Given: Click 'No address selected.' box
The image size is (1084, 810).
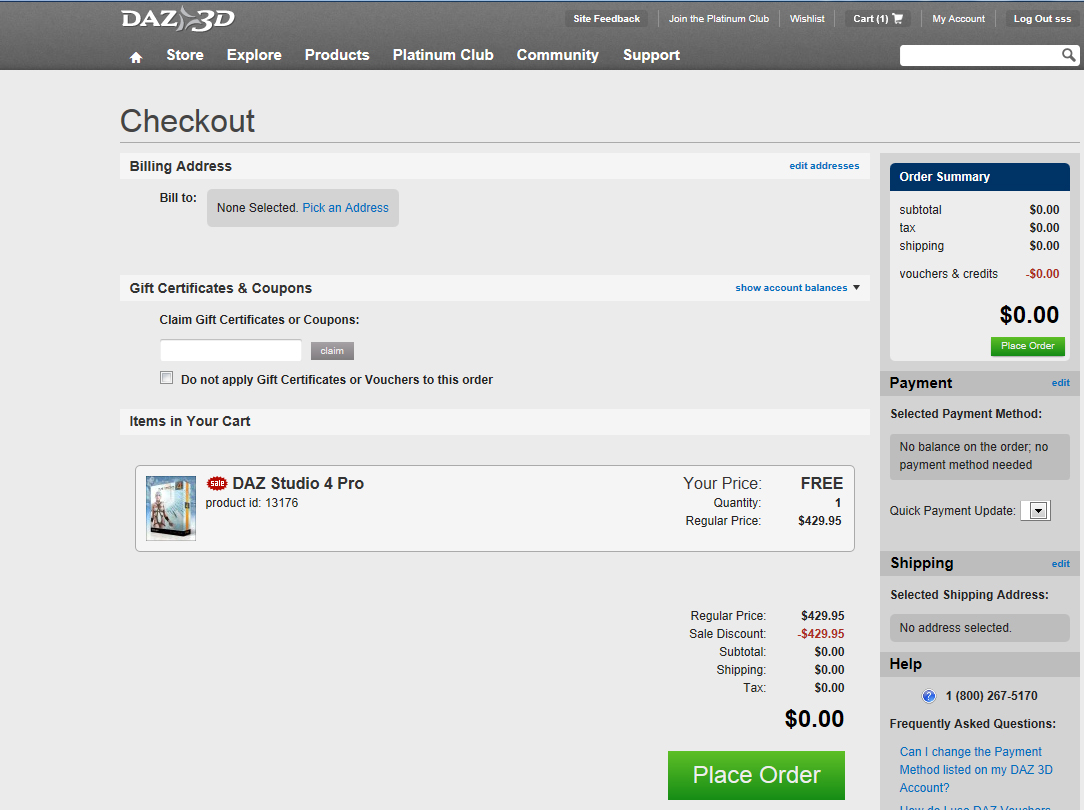Looking at the screenshot, I should pyautogui.click(x=980, y=628).
